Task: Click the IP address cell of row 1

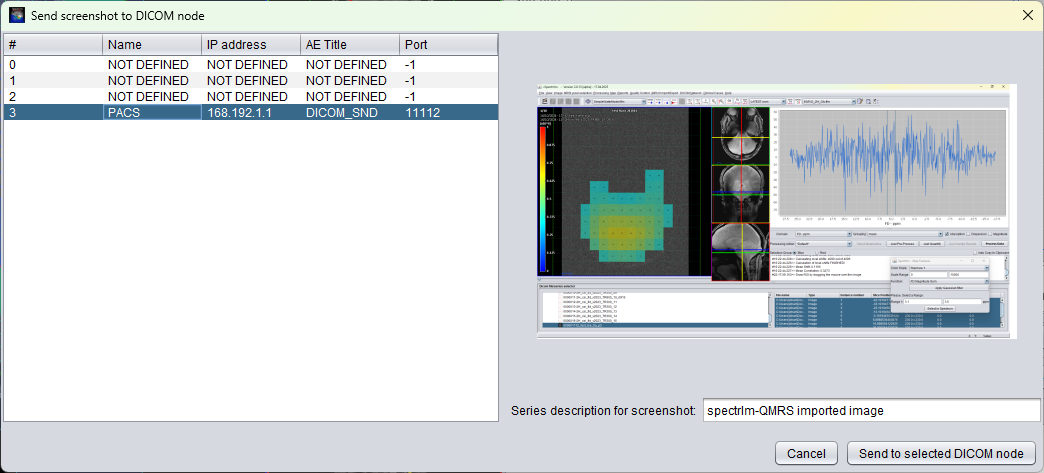Action: click(250, 81)
